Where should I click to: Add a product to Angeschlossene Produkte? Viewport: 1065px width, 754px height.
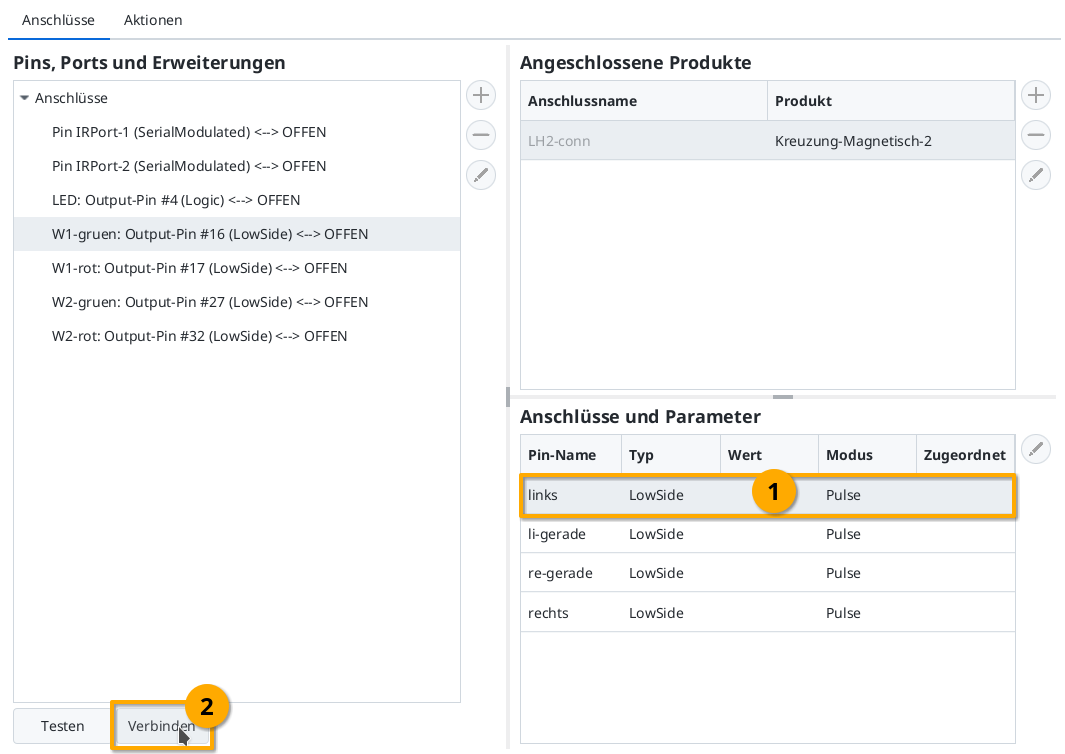click(x=1036, y=95)
